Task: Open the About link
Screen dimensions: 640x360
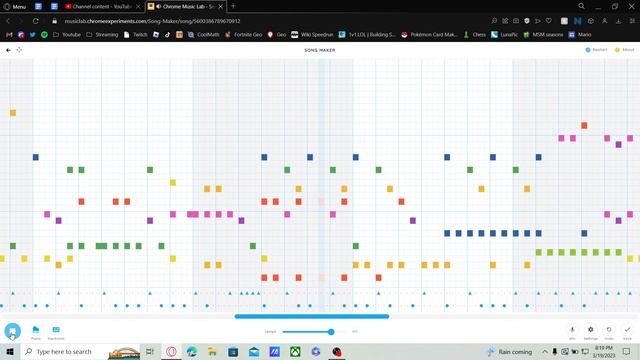Action: tap(624, 50)
